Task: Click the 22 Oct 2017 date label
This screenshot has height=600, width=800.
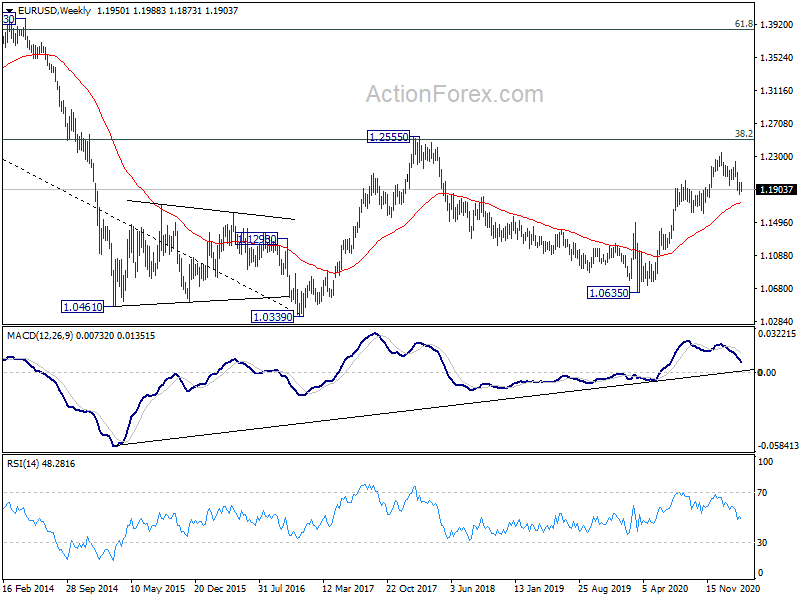Action: pos(412,589)
